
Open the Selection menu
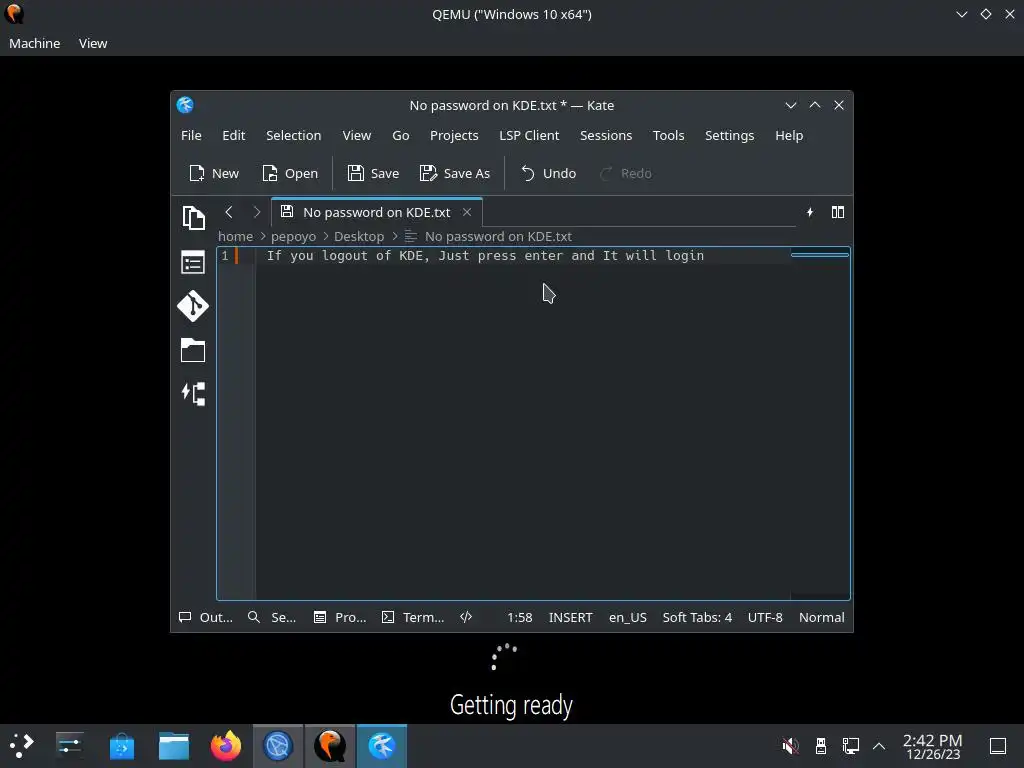[293, 135]
